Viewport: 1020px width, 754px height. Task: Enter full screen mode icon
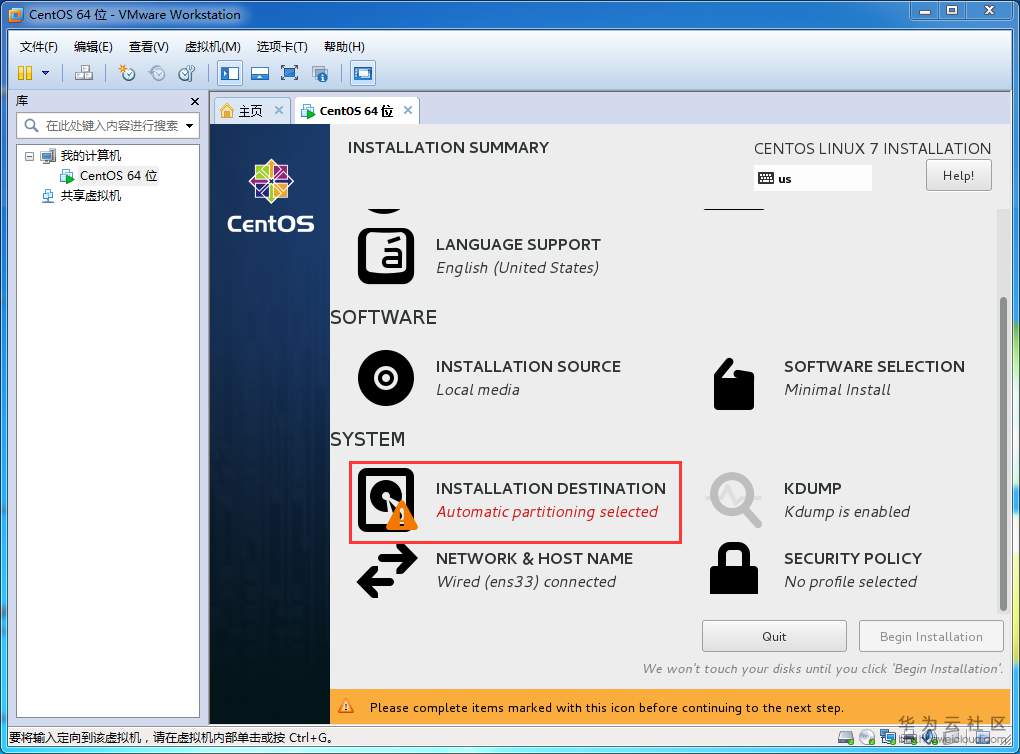tap(289, 73)
